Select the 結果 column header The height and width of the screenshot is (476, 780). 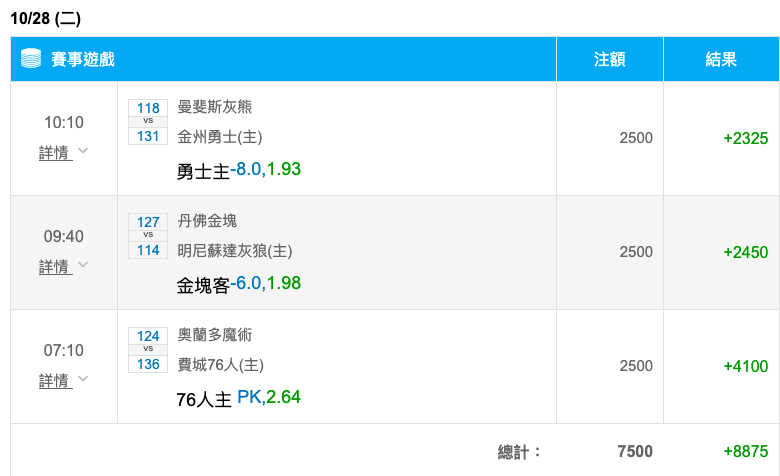point(721,60)
